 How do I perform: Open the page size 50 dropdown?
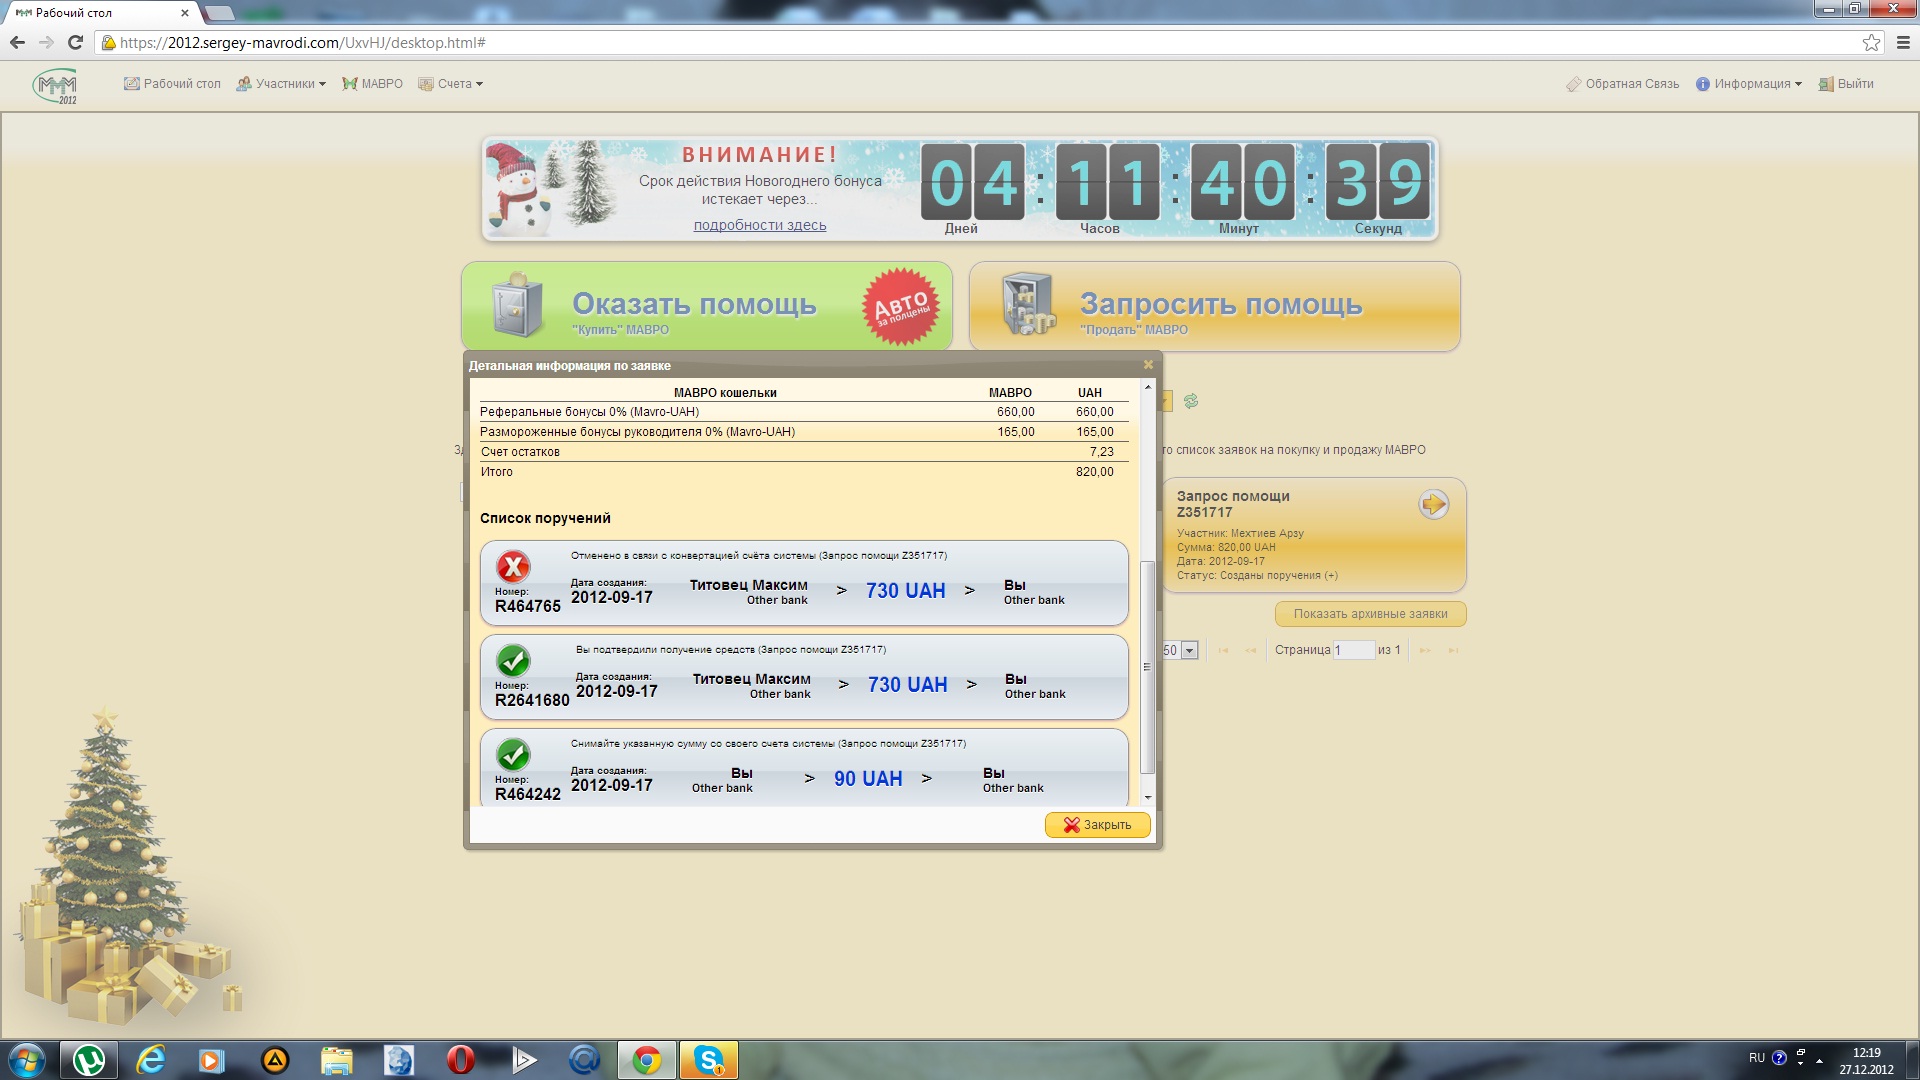pos(1190,651)
